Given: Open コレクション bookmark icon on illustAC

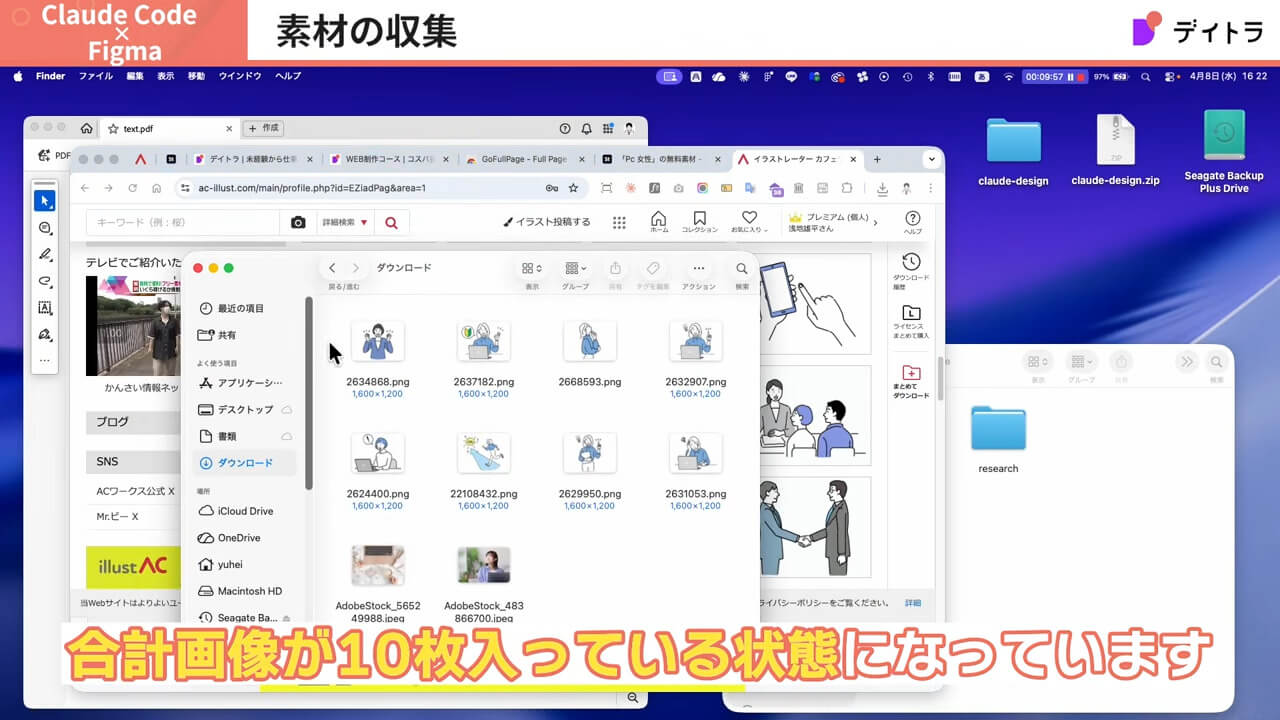Looking at the screenshot, I should 700,222.
